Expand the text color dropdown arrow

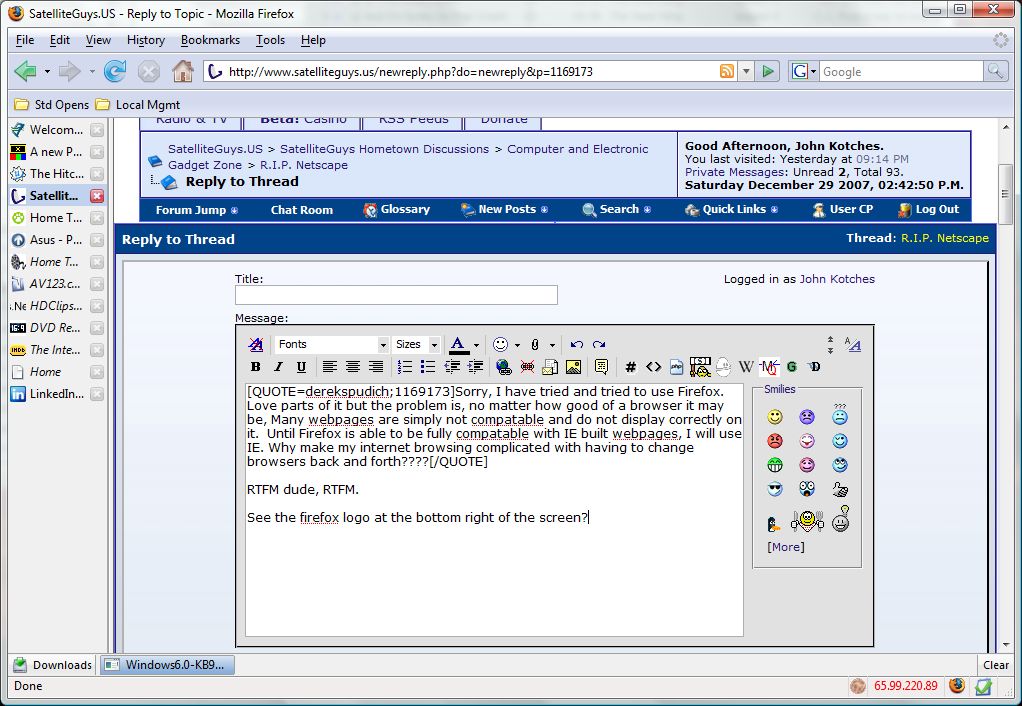click(x=476, y=345)
